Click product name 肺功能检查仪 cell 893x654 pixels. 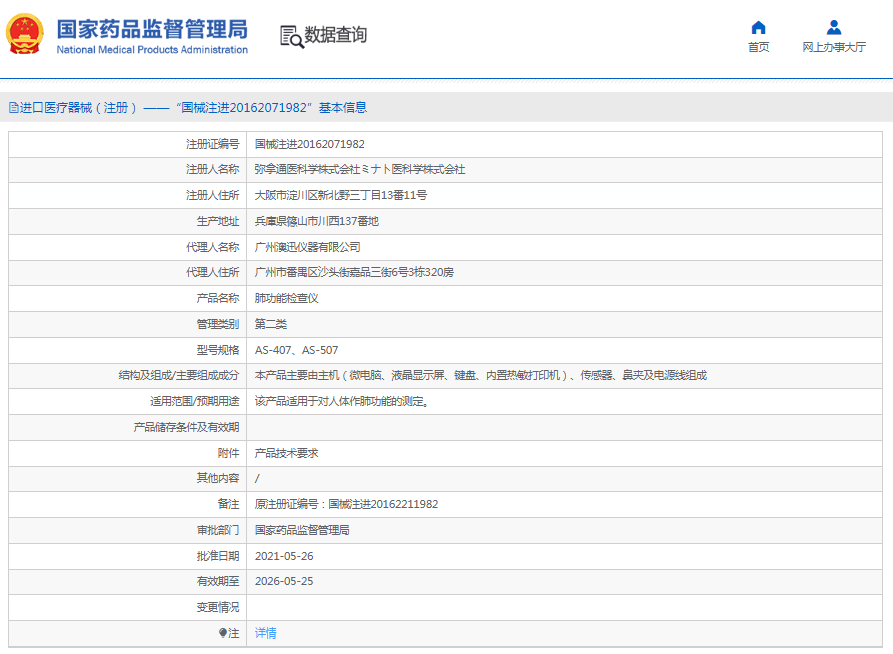pos(286,298)
